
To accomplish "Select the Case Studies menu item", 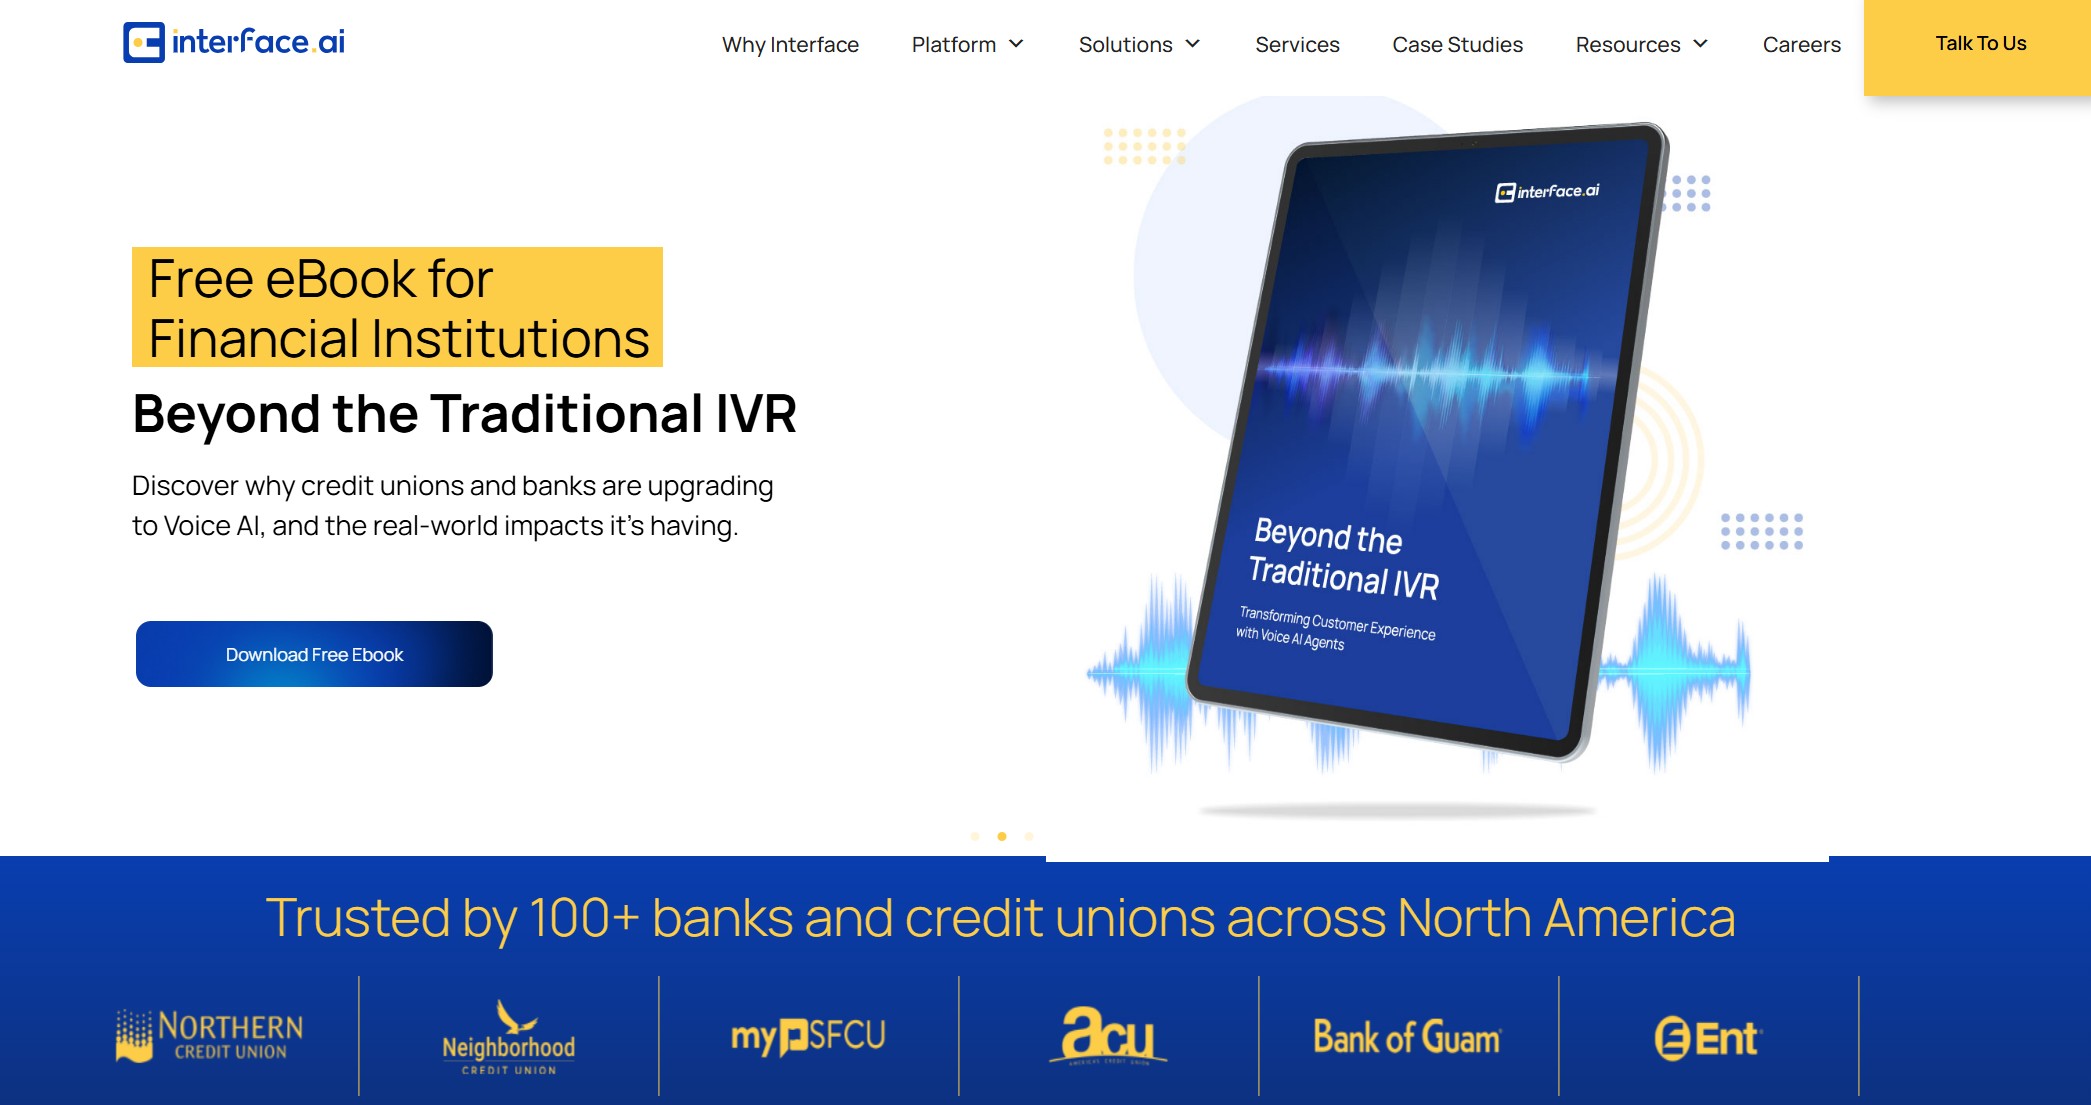I will (x=1456, y=44).
